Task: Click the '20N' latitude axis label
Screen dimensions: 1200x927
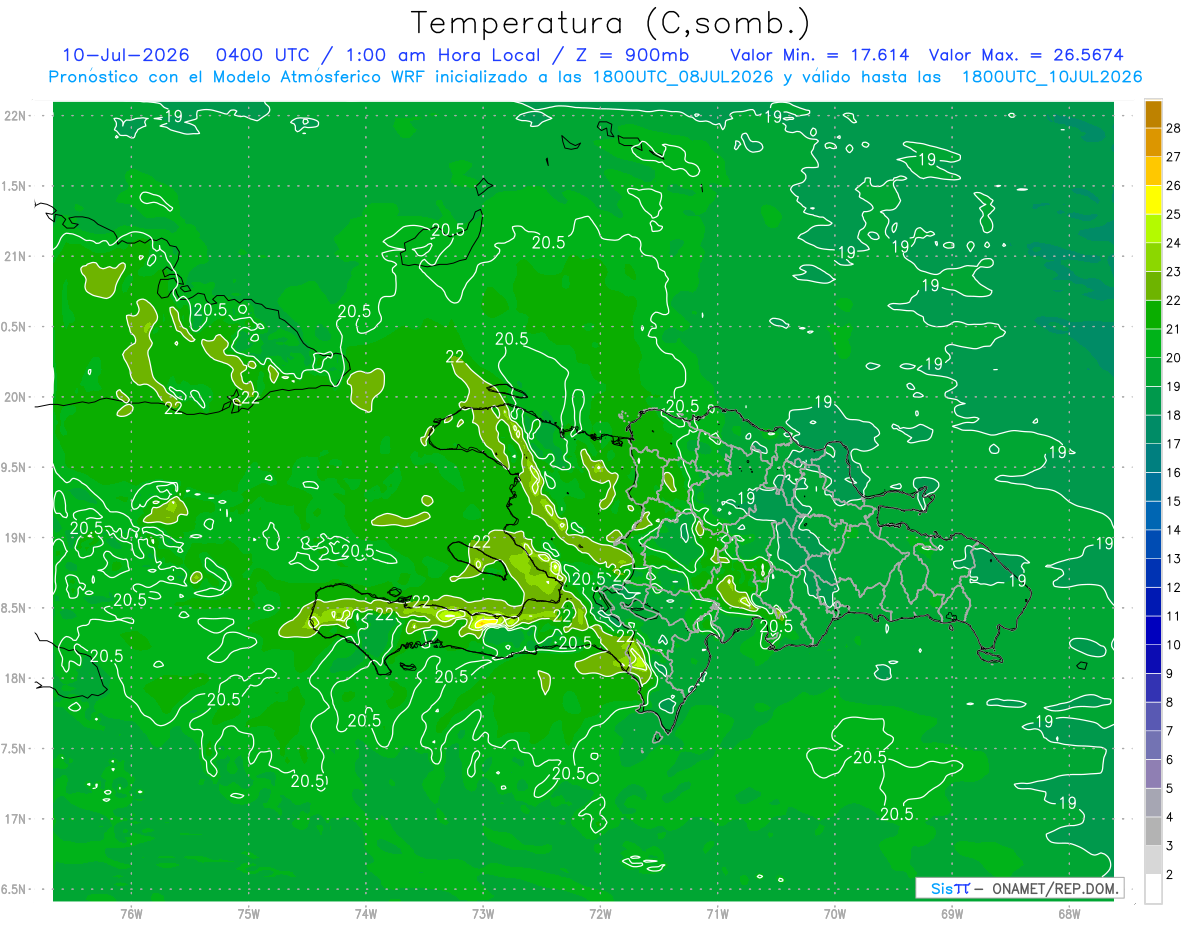Action: tap(17, 397)
